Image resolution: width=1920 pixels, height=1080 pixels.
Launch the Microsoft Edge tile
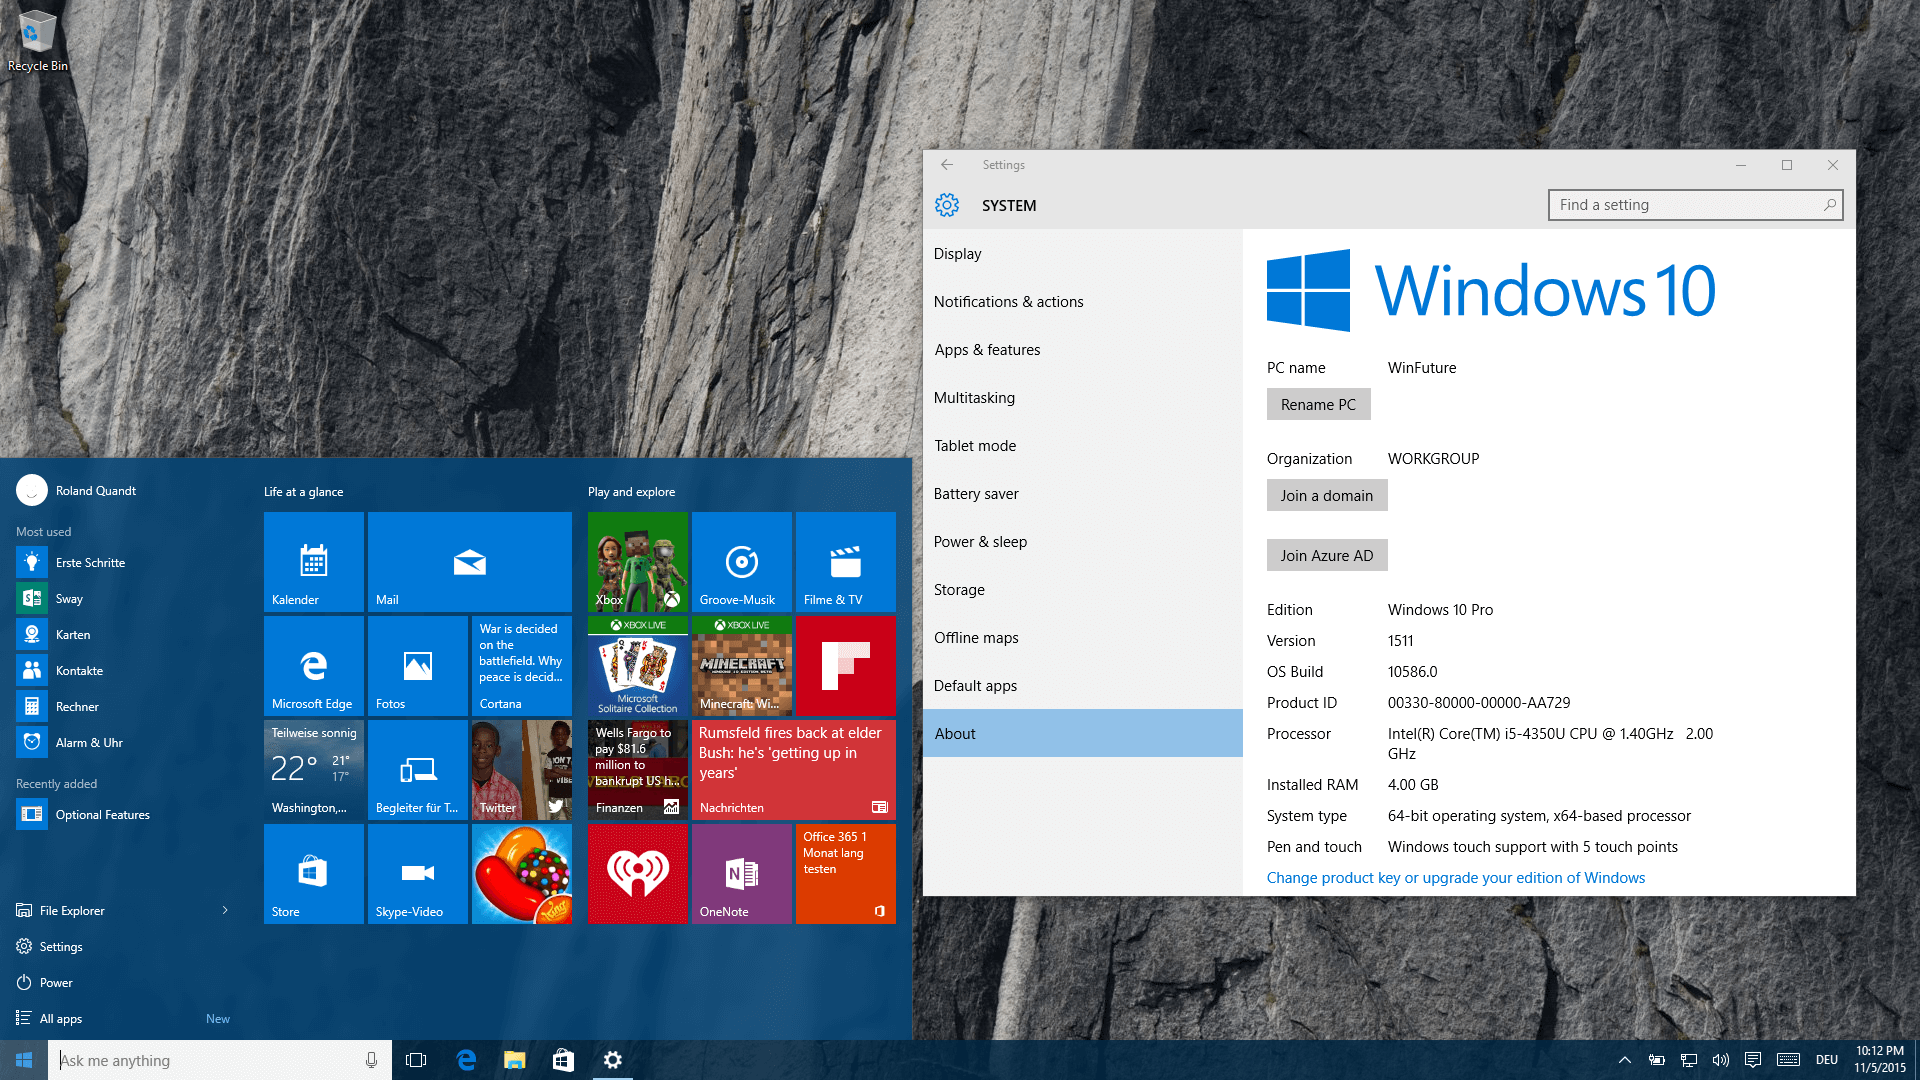(313, 666)
